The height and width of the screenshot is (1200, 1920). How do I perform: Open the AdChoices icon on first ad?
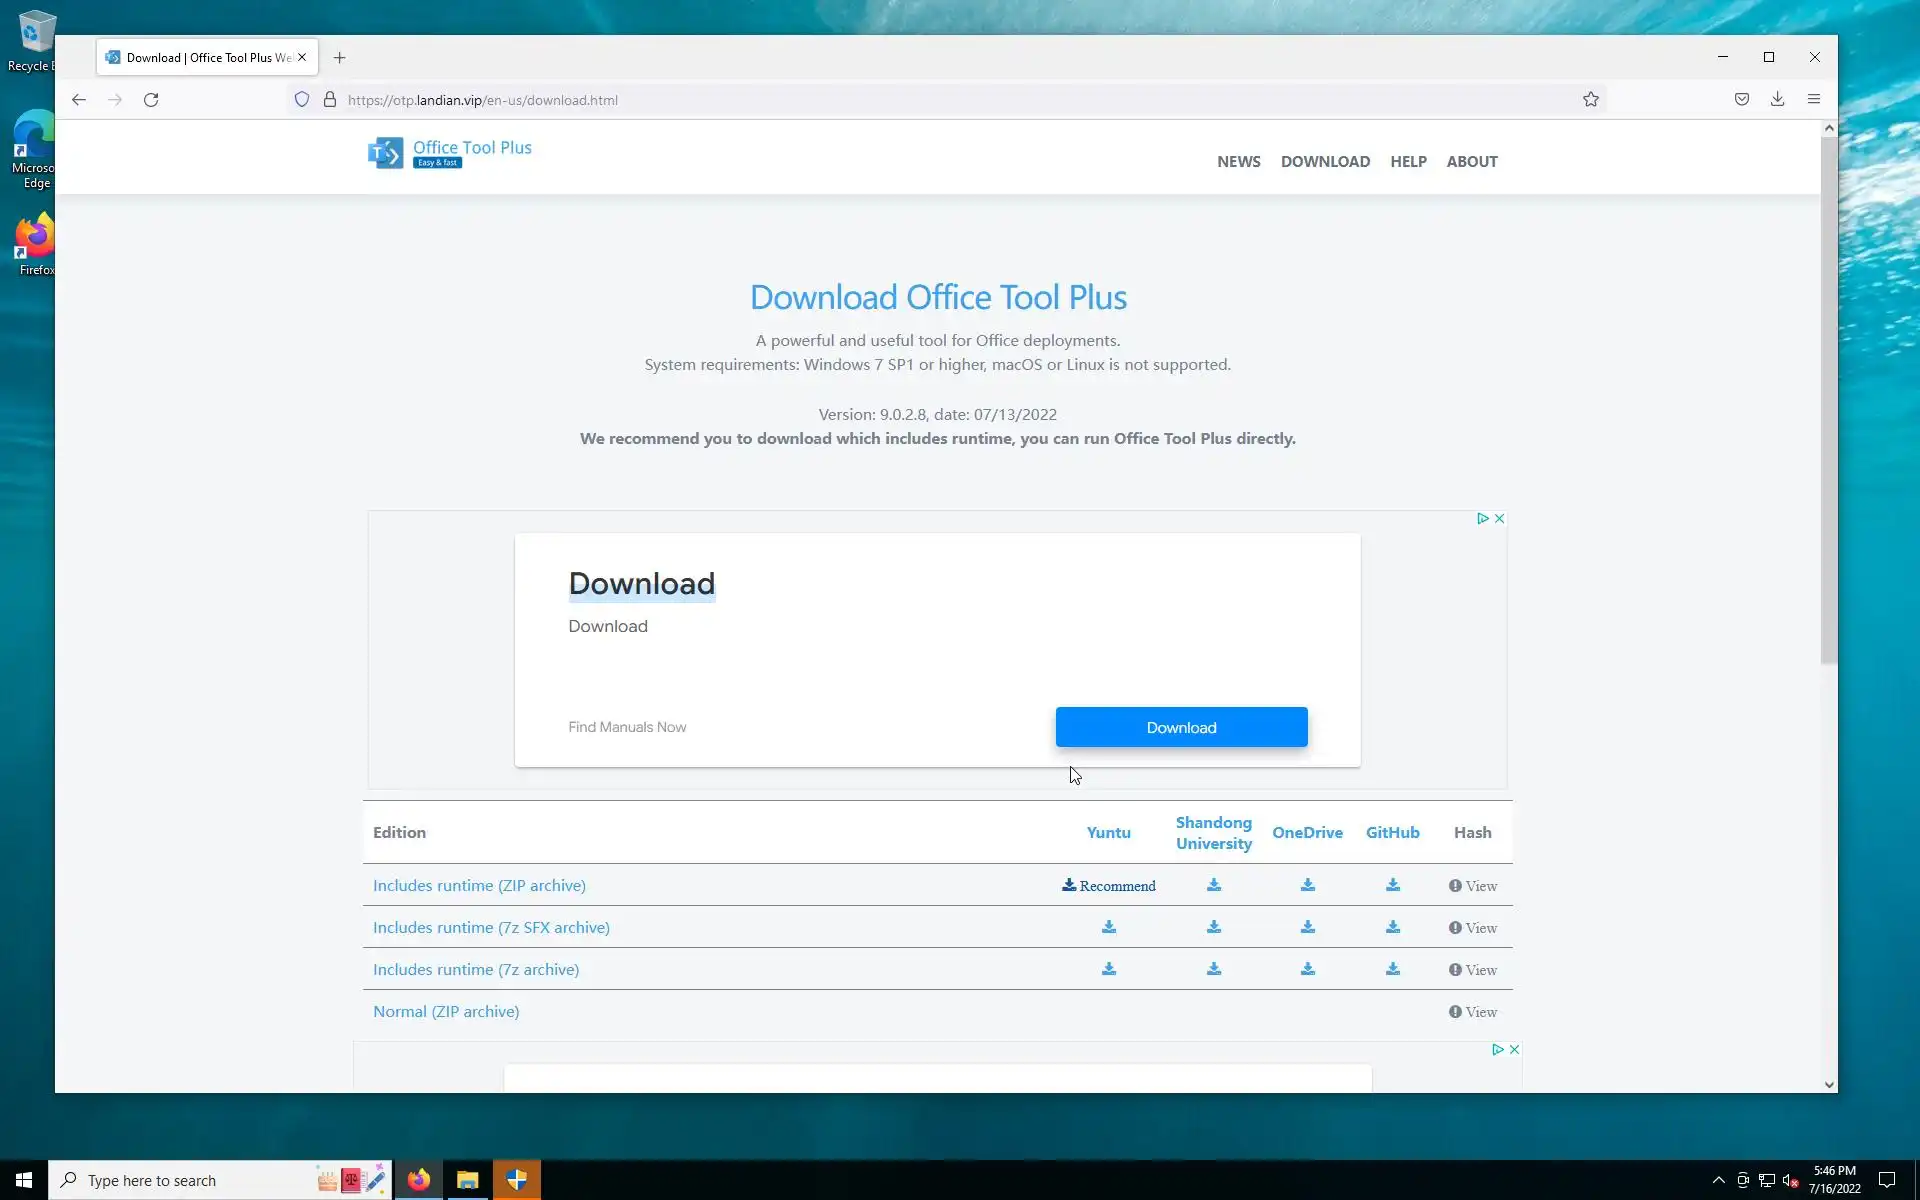click(1482, 518)
